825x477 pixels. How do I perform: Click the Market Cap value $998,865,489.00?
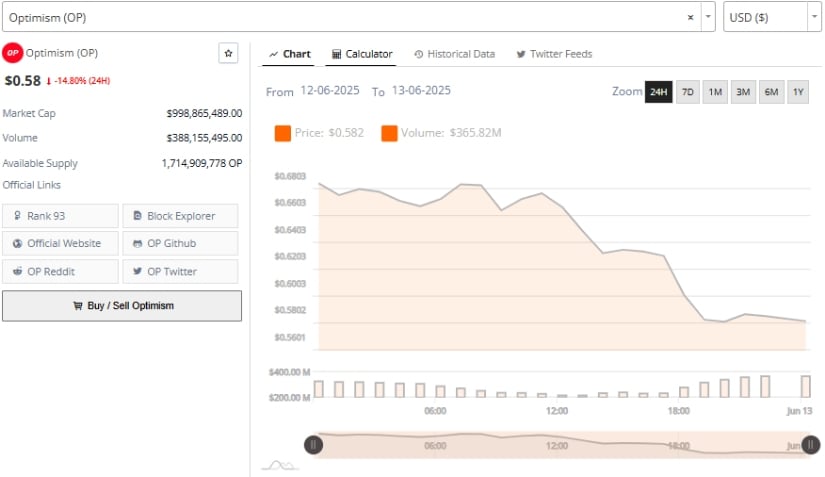click(204, 113)
